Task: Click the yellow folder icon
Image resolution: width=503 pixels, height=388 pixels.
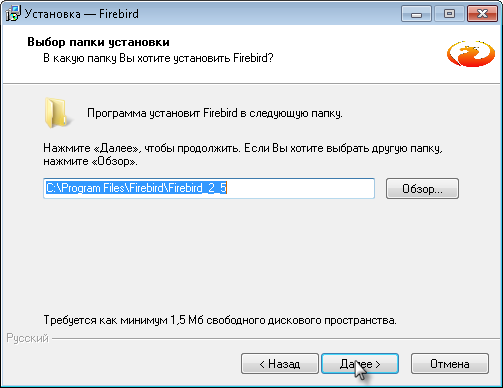Action: [x=57, y=113]
